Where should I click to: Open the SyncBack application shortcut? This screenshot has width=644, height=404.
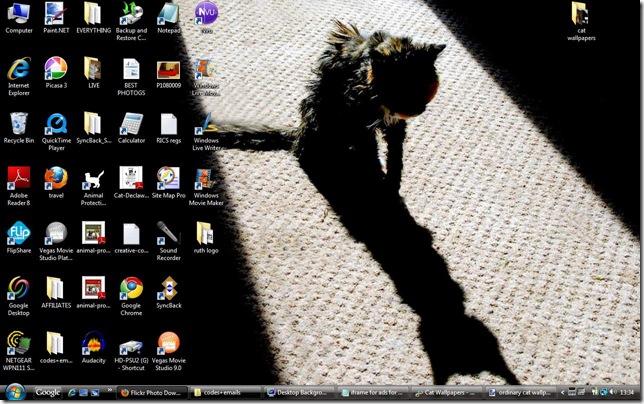pos(168,293)
